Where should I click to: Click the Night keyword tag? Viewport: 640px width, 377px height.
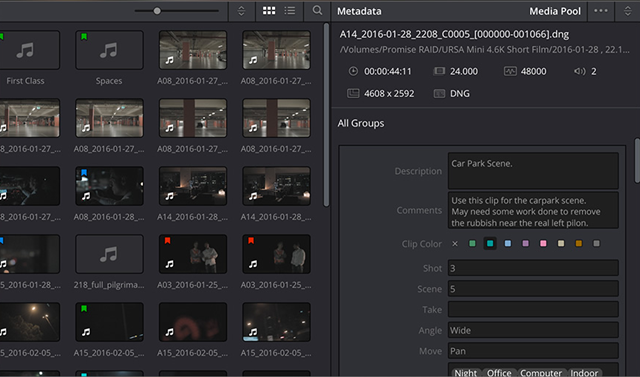[x=465, y=373]
